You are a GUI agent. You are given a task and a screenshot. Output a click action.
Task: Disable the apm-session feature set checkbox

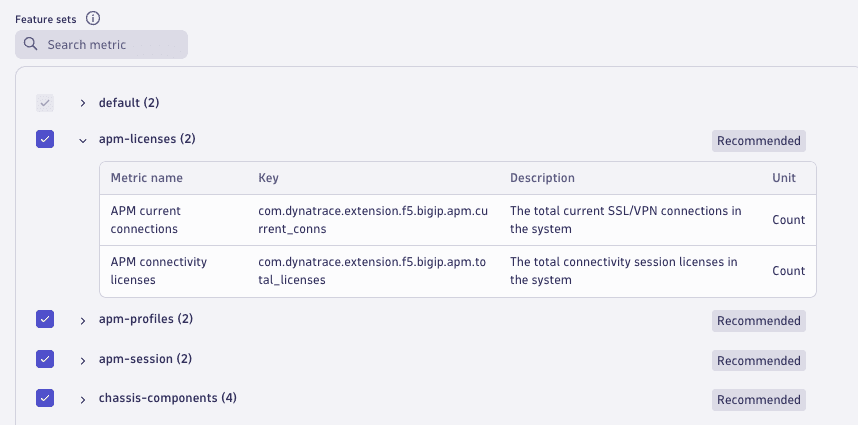tap(45, 359)
